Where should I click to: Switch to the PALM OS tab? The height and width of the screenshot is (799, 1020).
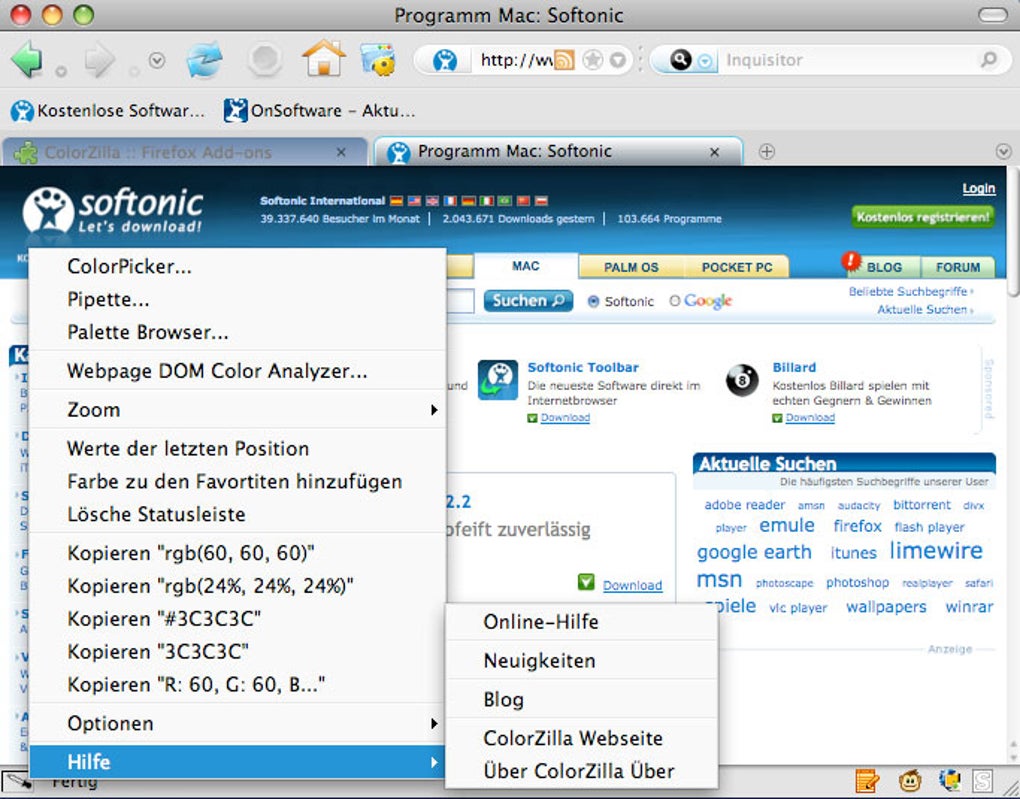click(631, 267)
